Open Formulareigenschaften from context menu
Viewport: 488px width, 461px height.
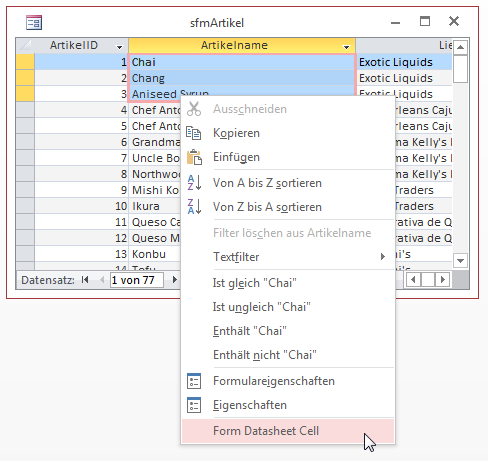click(288, 381)
